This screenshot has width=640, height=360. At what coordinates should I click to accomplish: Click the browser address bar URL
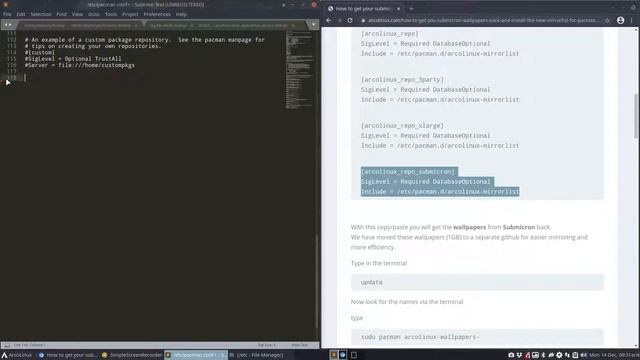point(484,20)
